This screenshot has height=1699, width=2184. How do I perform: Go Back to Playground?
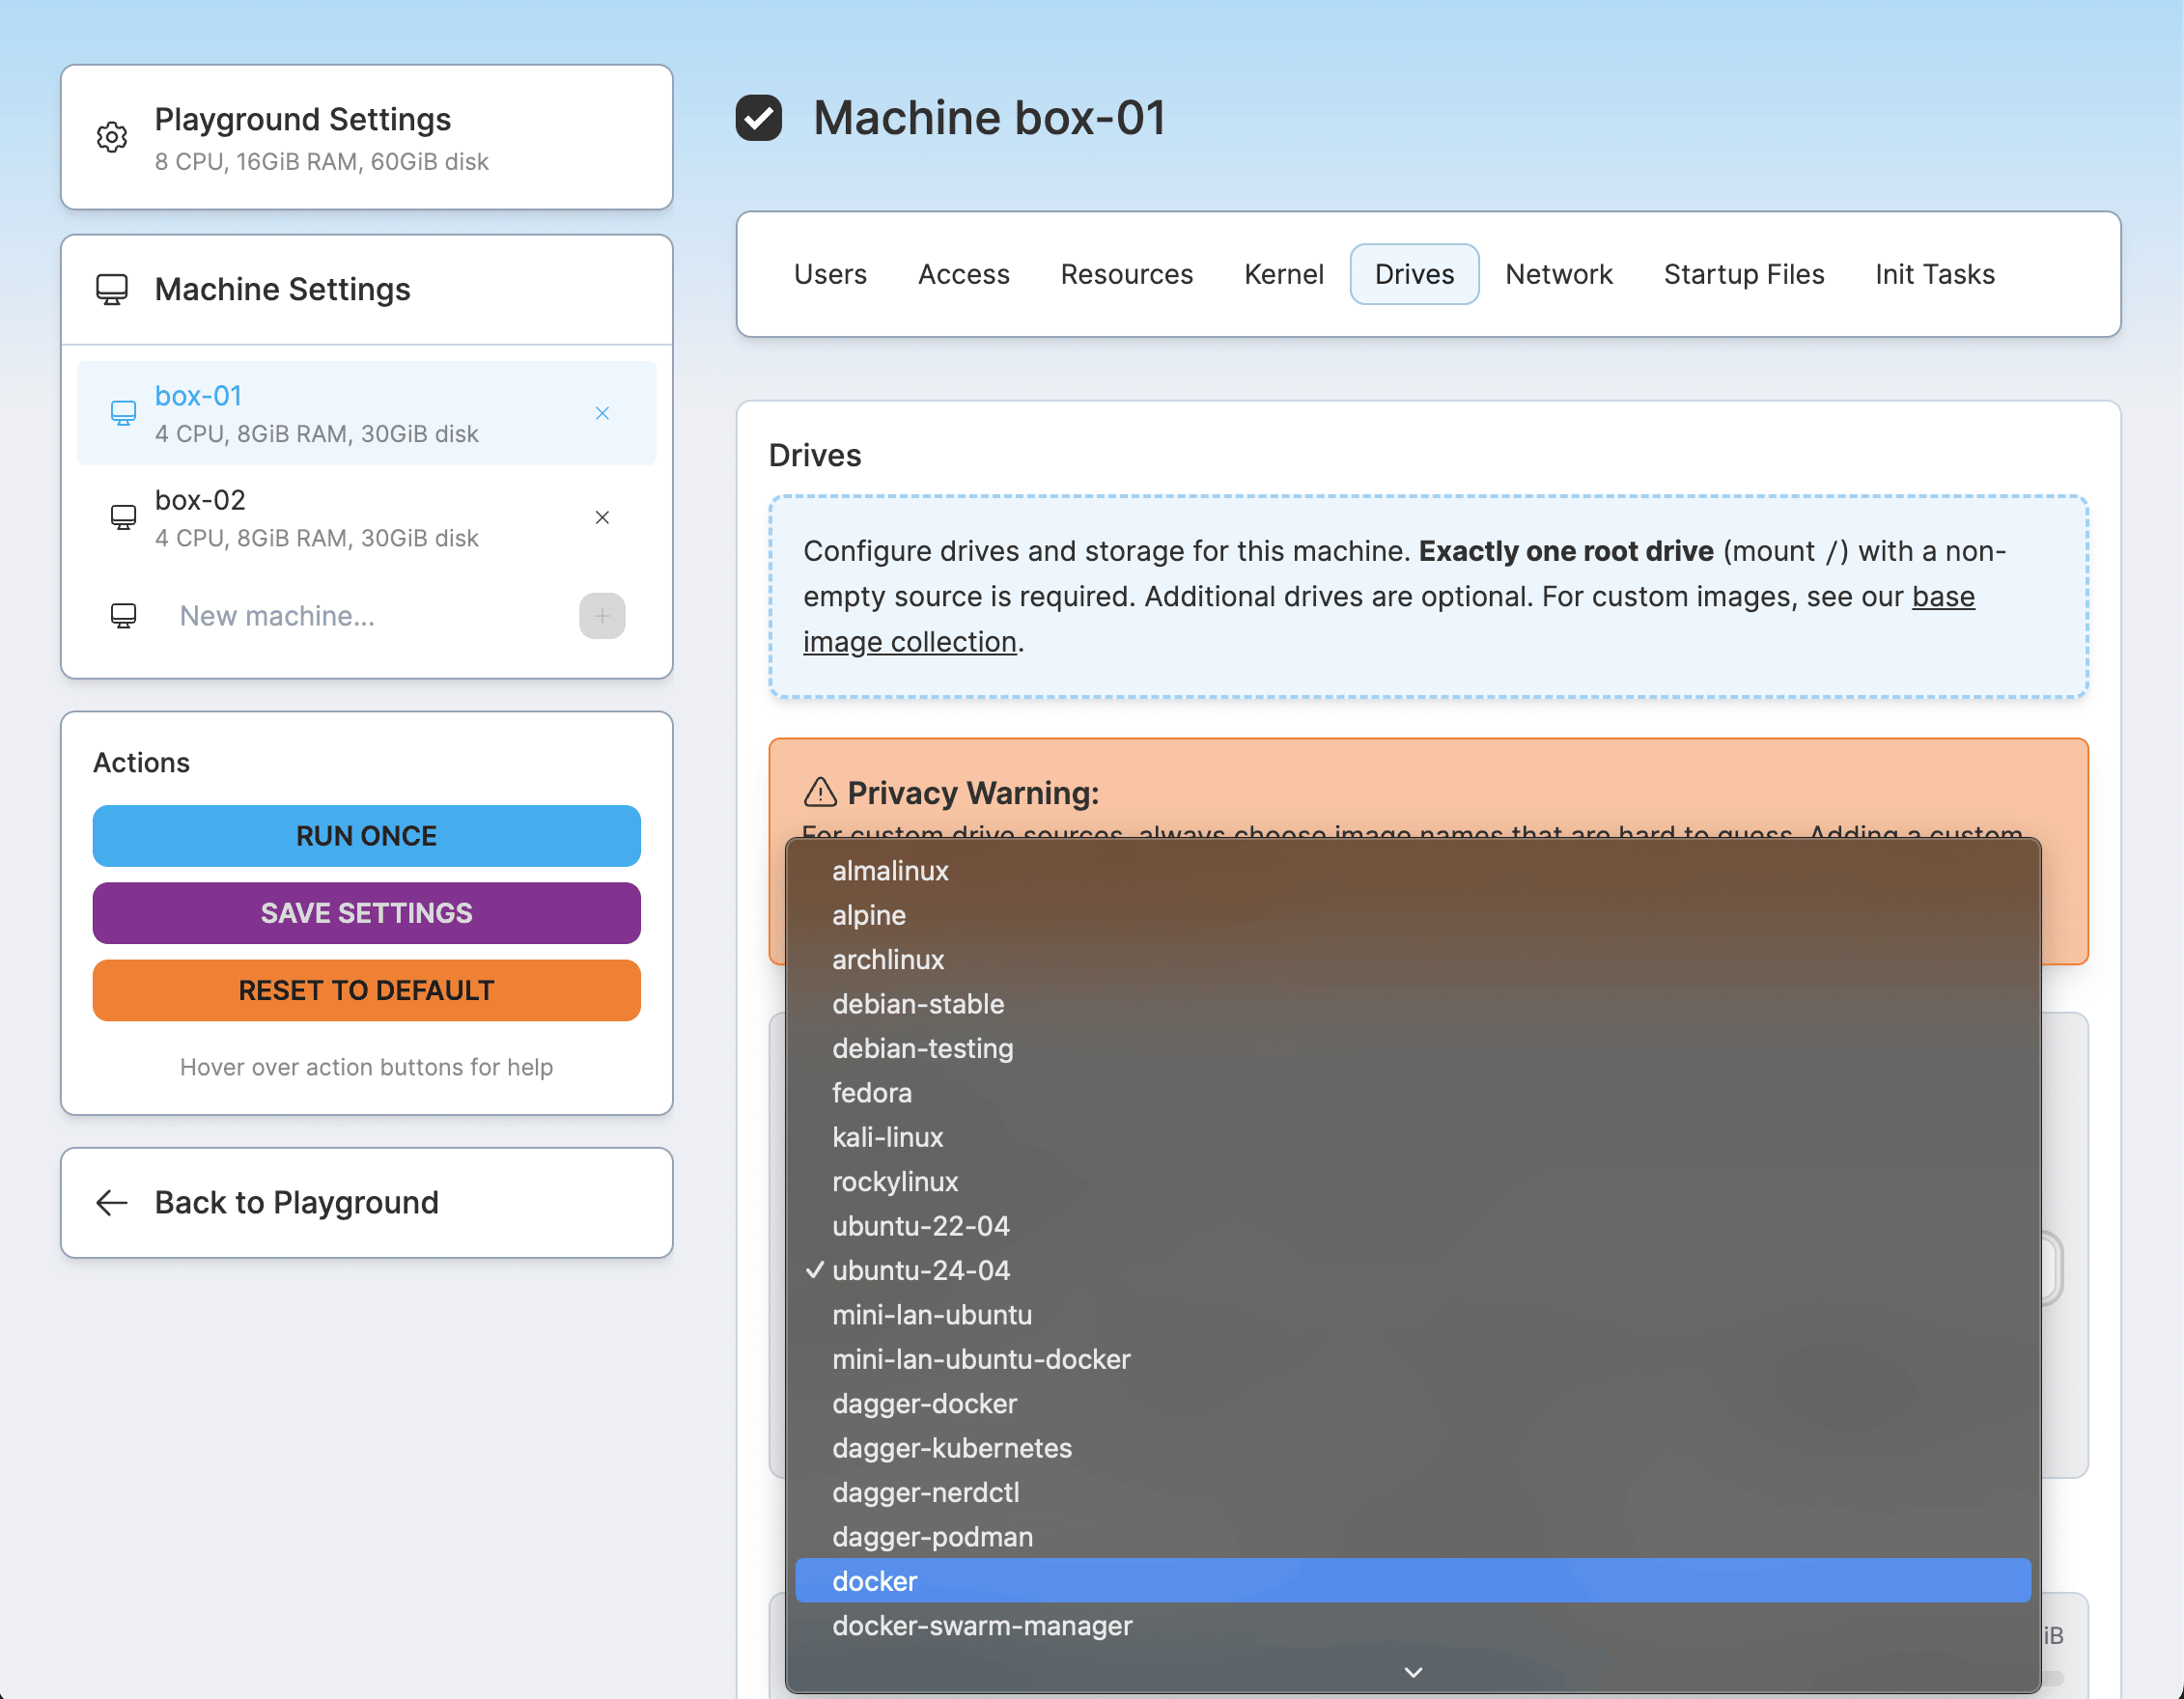(x=366, y=1202)
